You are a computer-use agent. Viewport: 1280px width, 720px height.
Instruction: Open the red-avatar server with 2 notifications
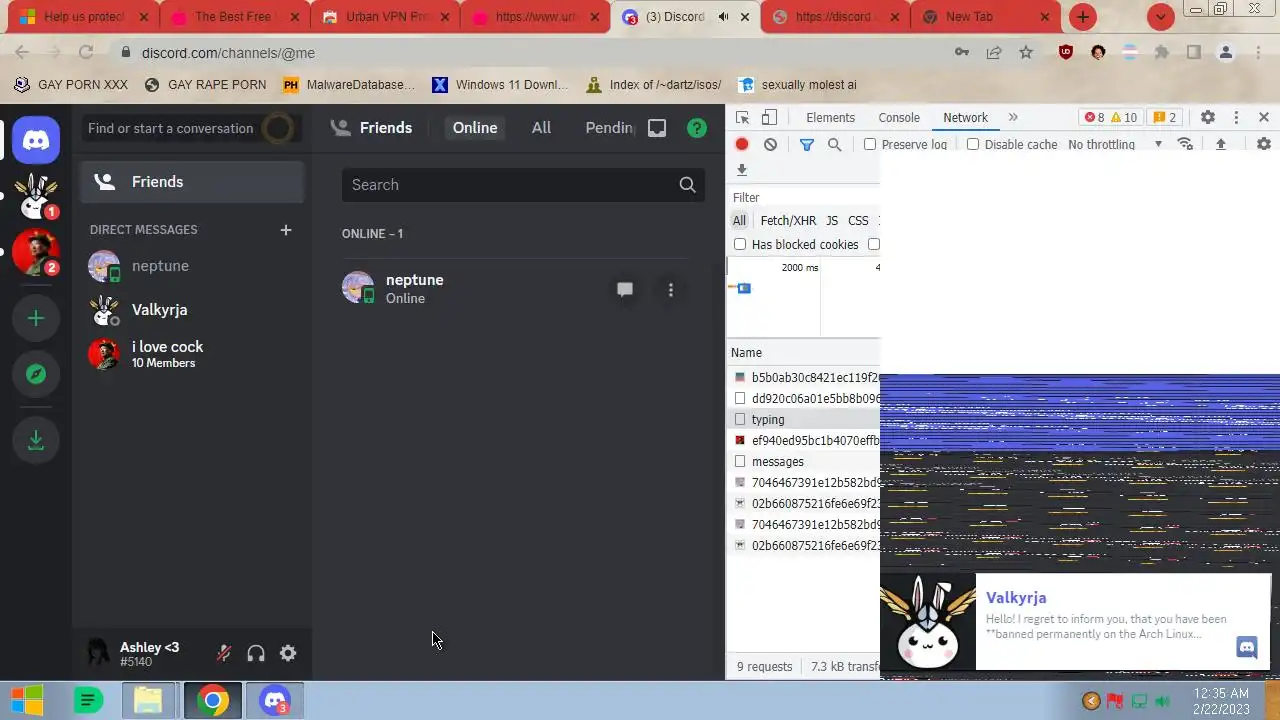(36, 252)
